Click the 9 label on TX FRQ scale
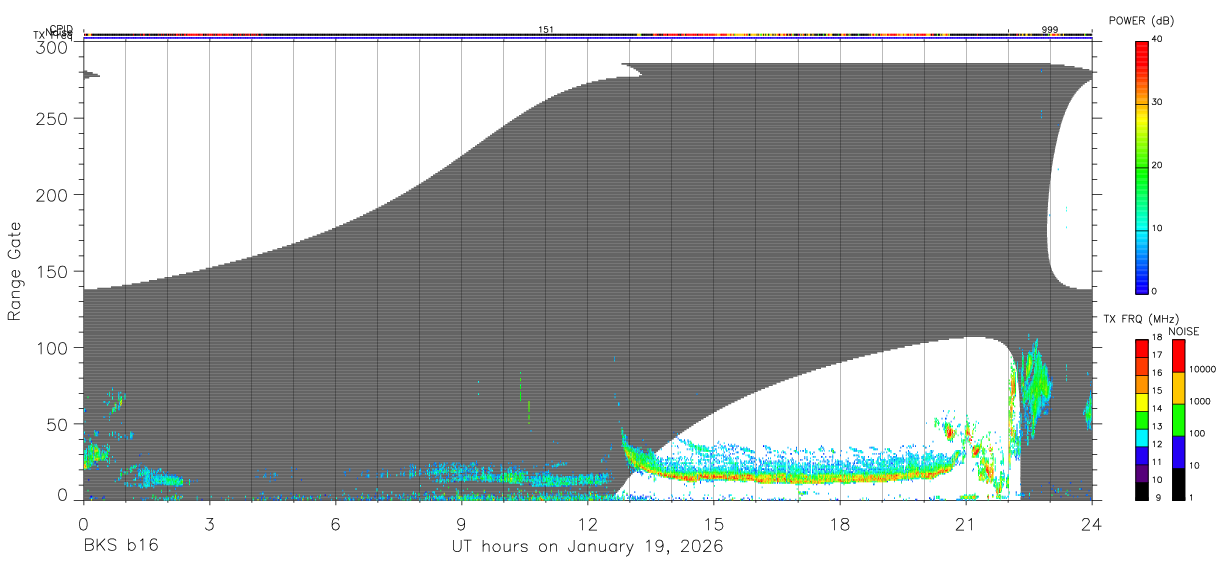This screenshot has height=567, width=1228. pos(1158,497)
